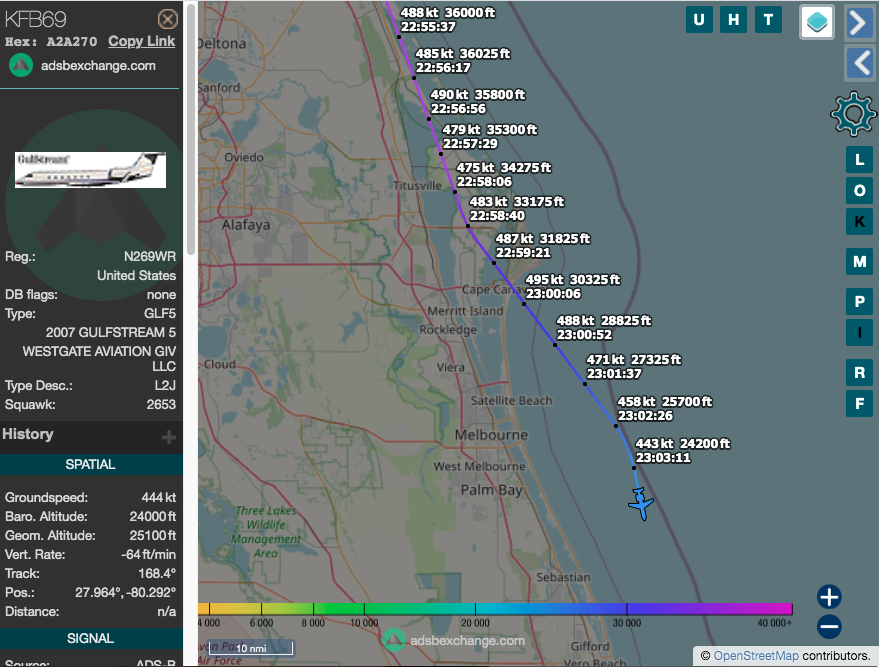Click the altitude color scale bar at 20 000
This screenshot has width=879, height=667.
click(475, 609)
